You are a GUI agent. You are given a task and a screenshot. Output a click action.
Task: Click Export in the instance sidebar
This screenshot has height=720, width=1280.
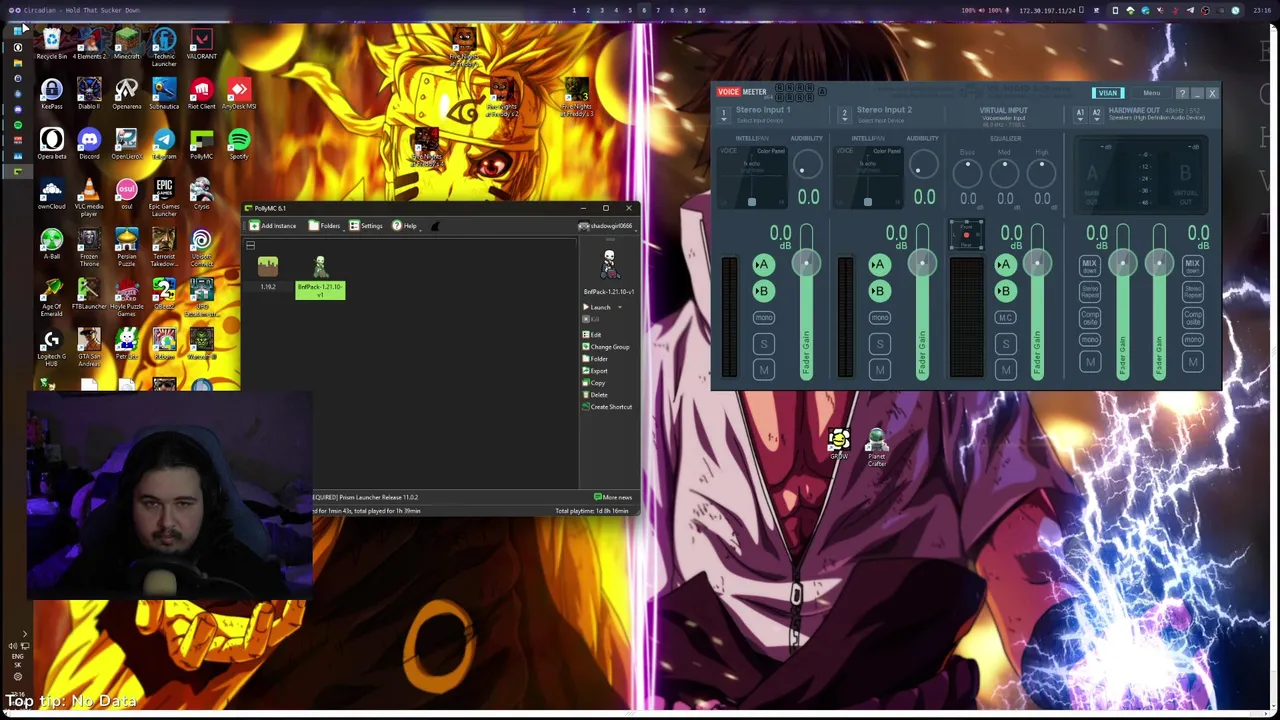tap(595, 371)
